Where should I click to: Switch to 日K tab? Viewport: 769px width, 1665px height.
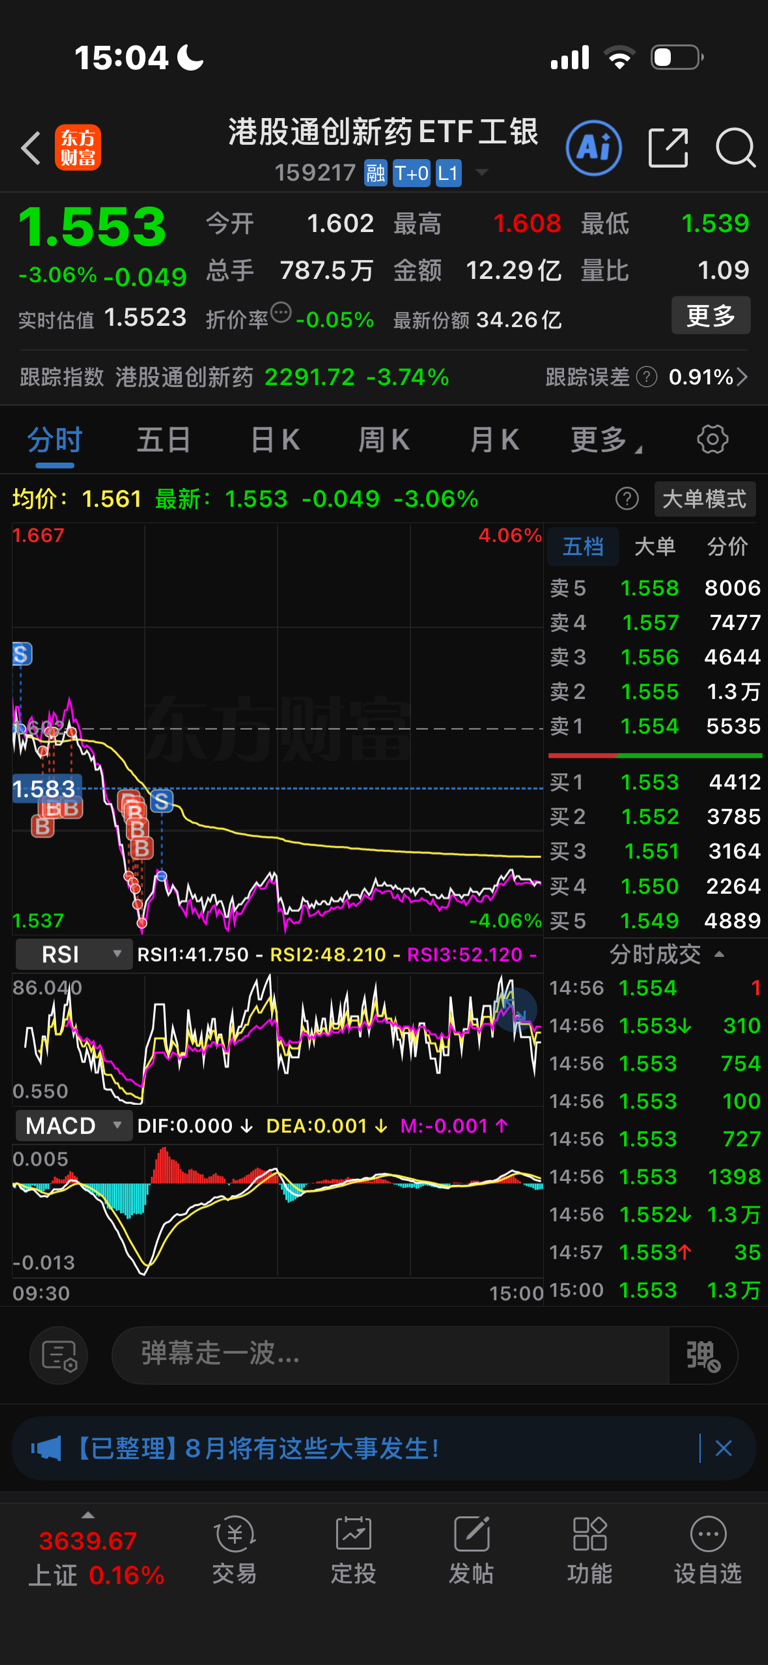pos(275,440)
